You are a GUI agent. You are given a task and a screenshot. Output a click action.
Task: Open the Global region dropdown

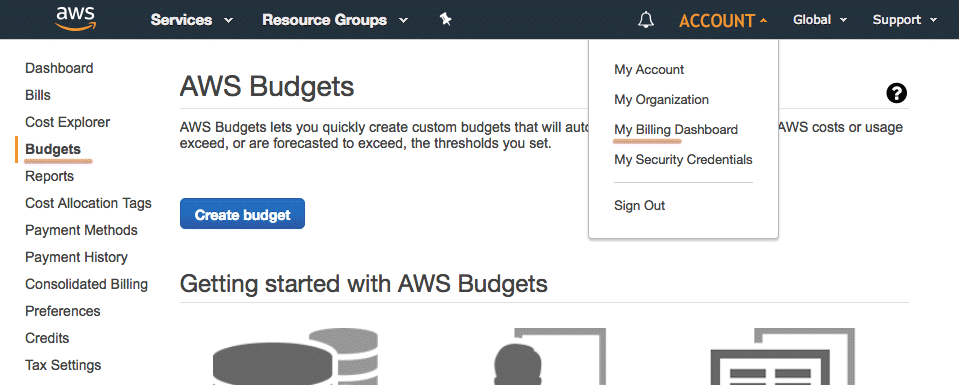(820, 20)
